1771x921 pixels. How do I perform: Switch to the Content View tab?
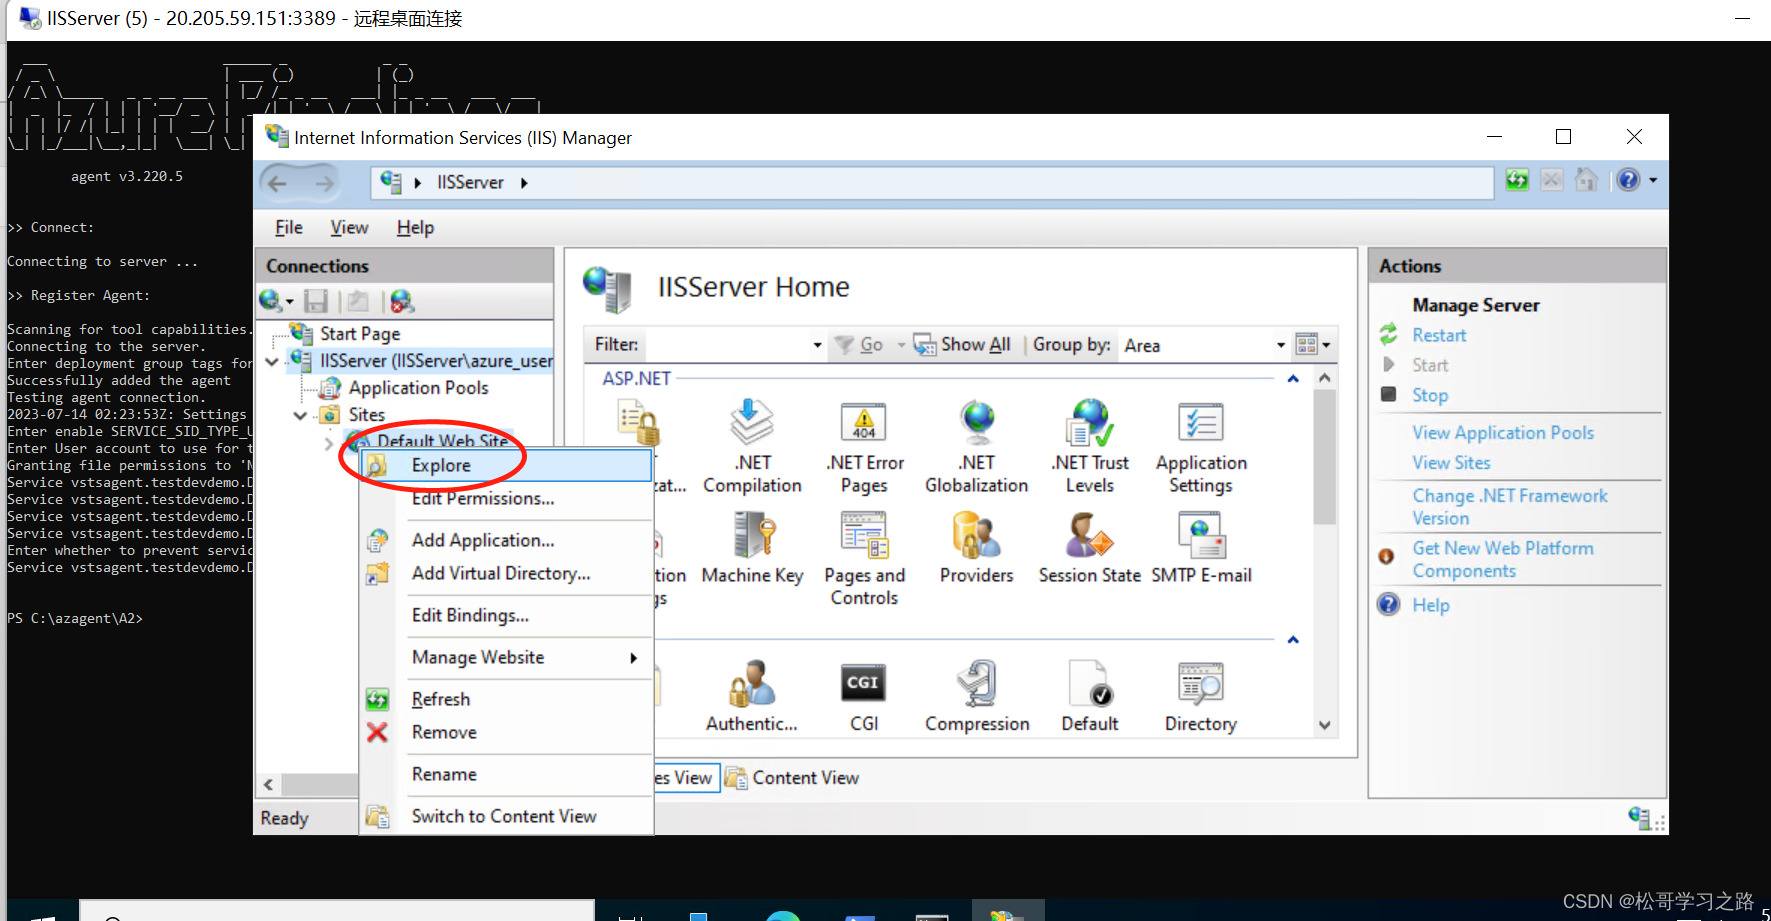pos(792,778)
